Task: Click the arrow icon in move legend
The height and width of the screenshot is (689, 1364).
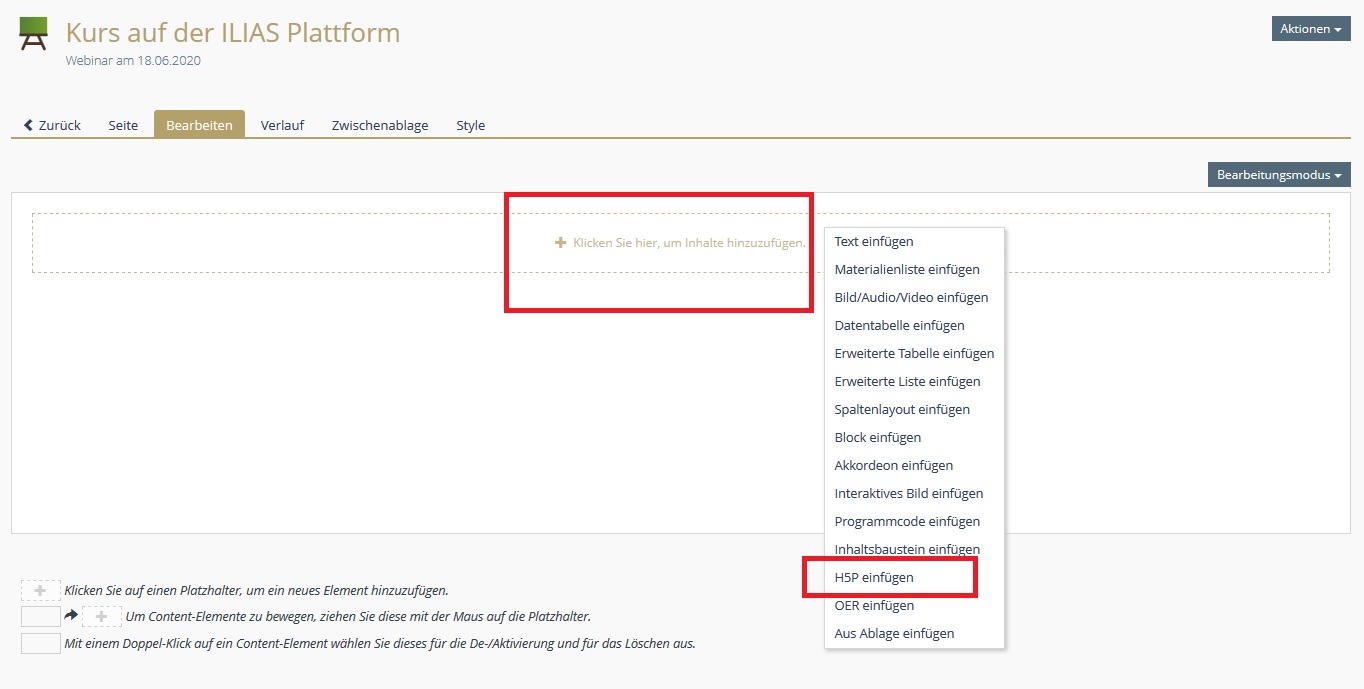Action: coord(71,616)
